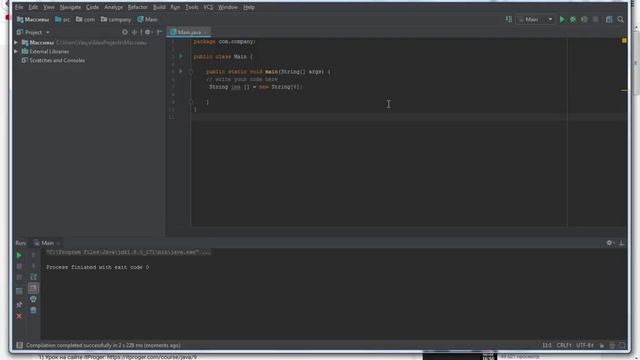Go up the stack trace arrow
This screenshot has height=360, width=640.
click(x=33, y=255)
